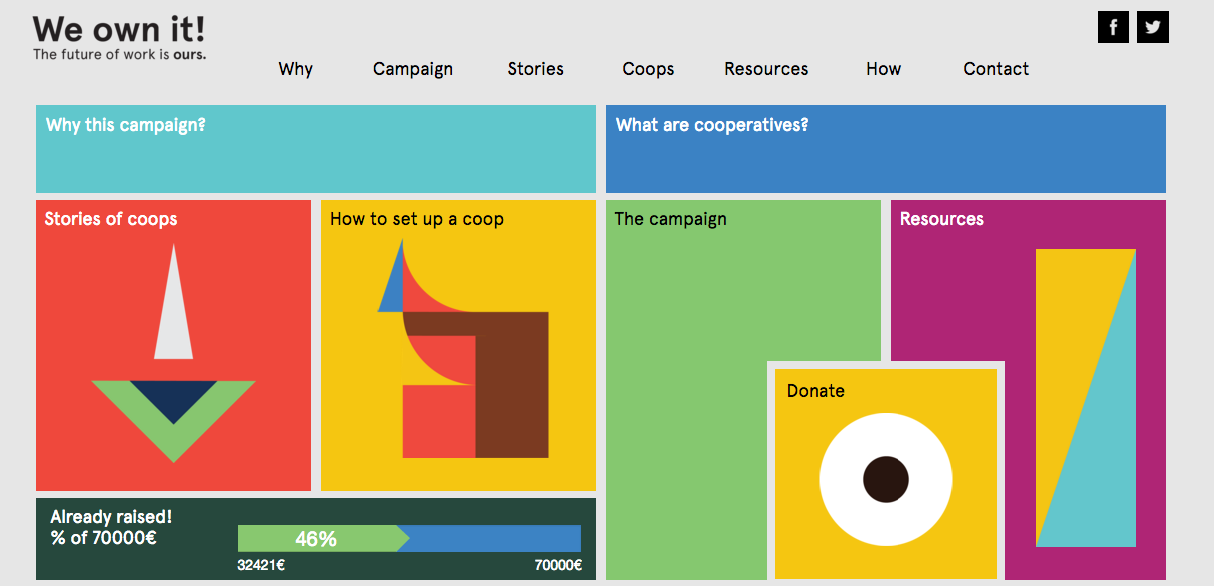This screenshot has width=1214, height=586.
Task: Click the 46% fundraising progress bar
Action: coord(409,539)
